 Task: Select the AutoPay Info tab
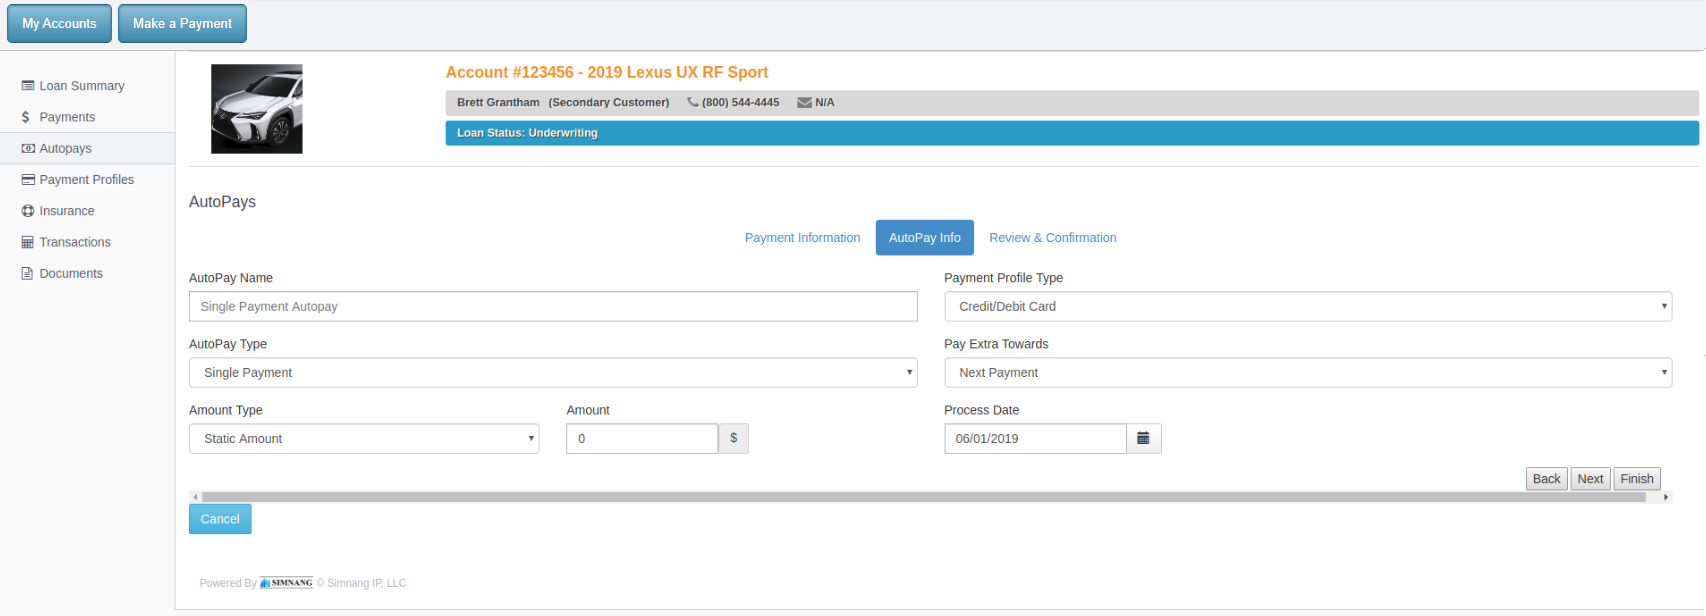pos(925,238)
